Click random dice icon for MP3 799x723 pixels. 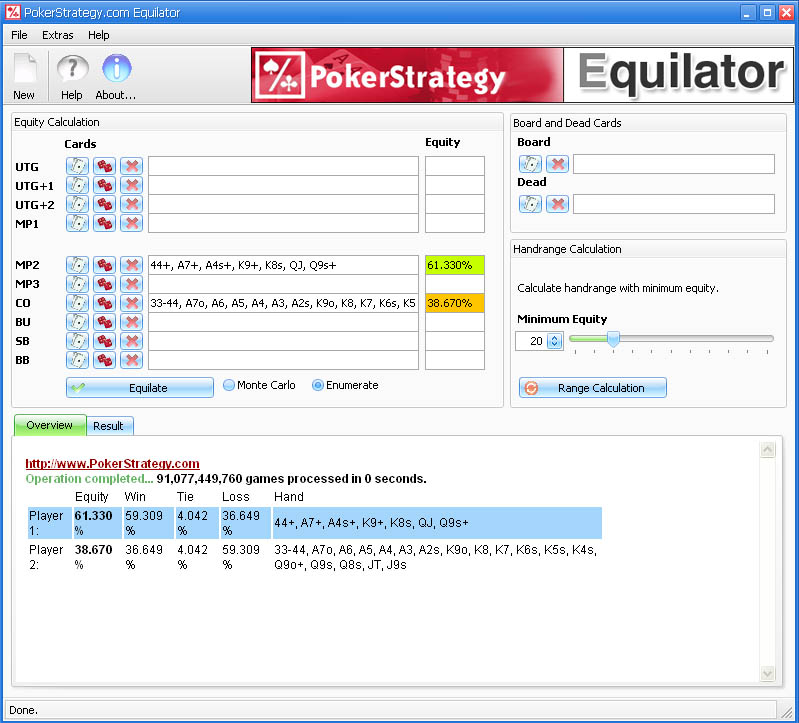(104, 284)
